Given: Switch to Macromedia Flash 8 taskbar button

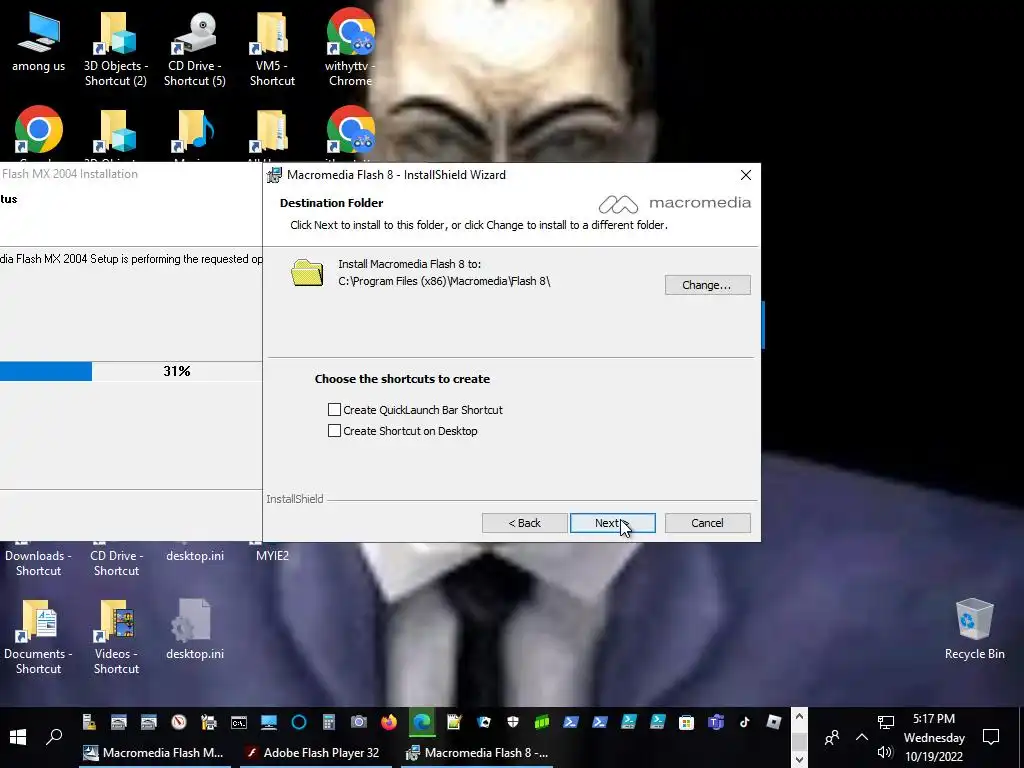Looking at the screenshot, I should click(x=477, y=753).
